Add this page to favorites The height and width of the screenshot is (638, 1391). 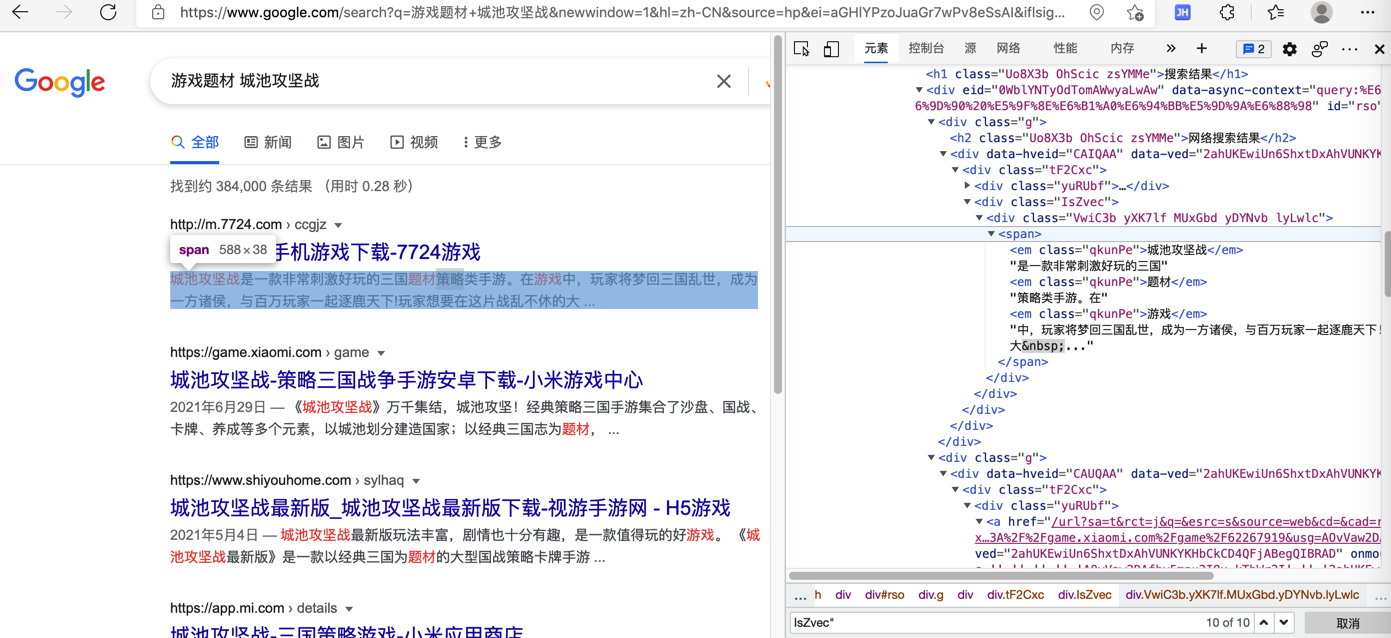click(x=1135, y=13)
